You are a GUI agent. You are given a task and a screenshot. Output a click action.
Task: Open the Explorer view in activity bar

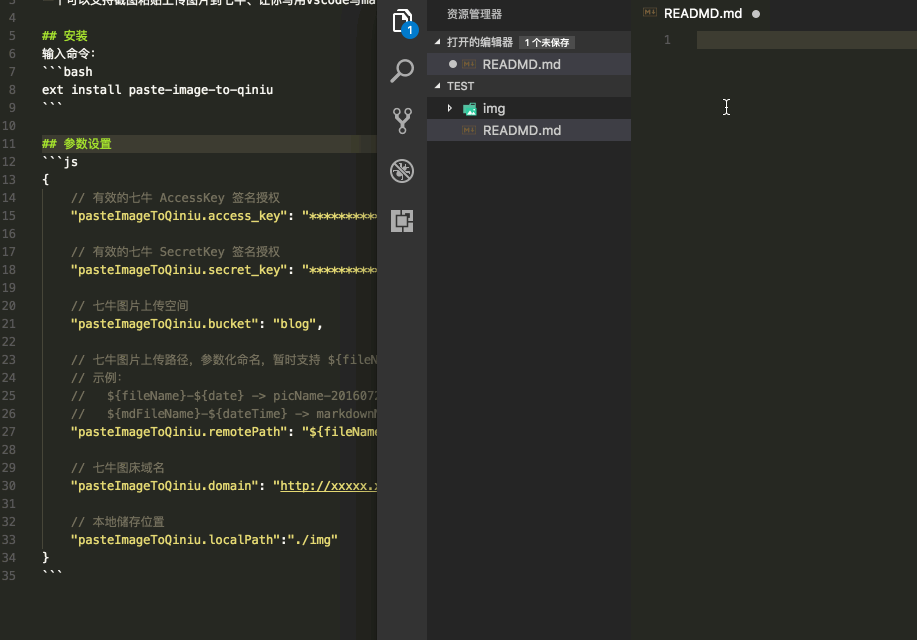pyautogui.click(x=402, y=22)
